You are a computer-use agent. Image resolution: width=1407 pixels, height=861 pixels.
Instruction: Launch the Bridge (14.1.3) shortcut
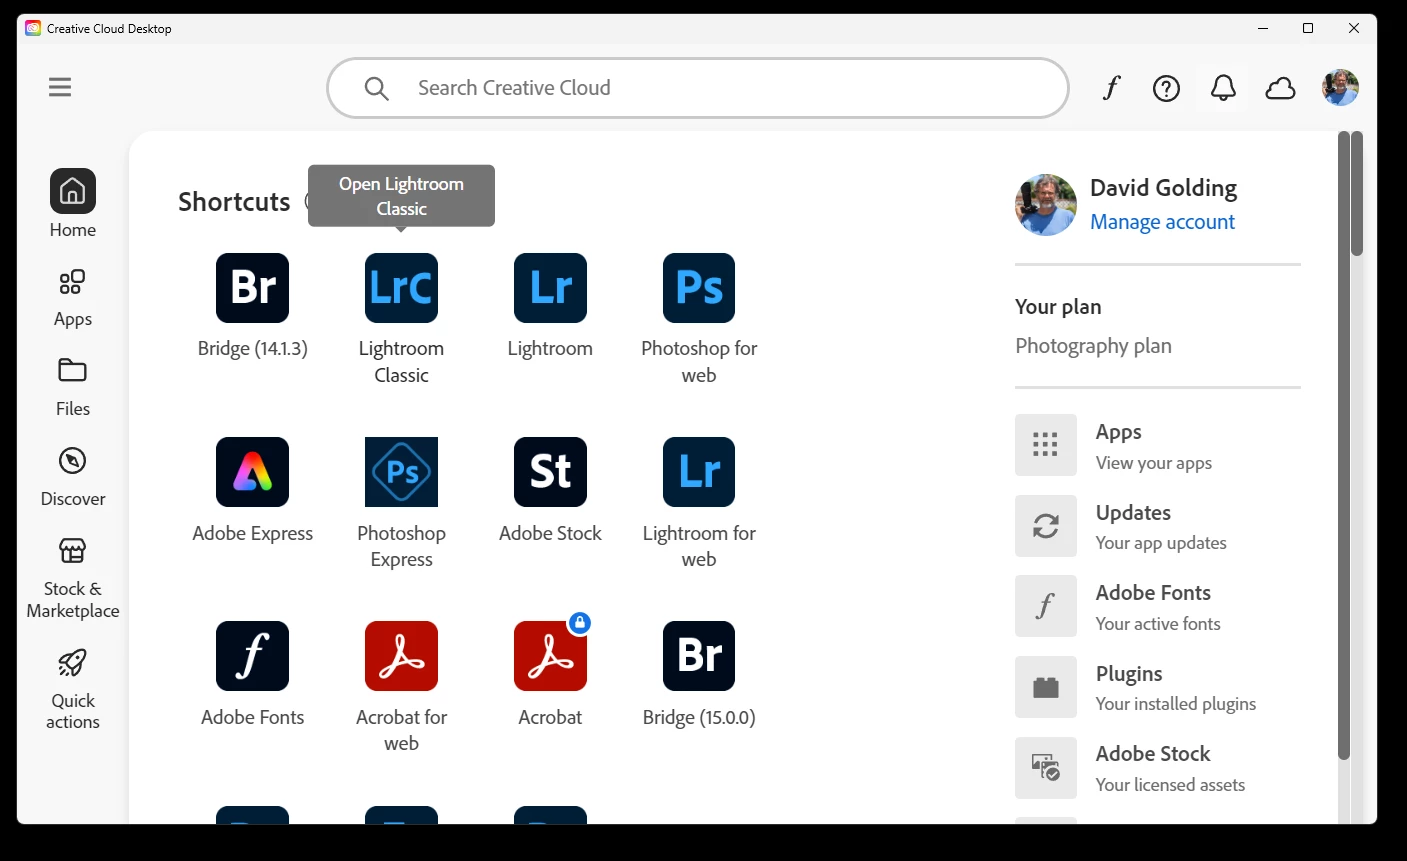click(x=253, y=288)
